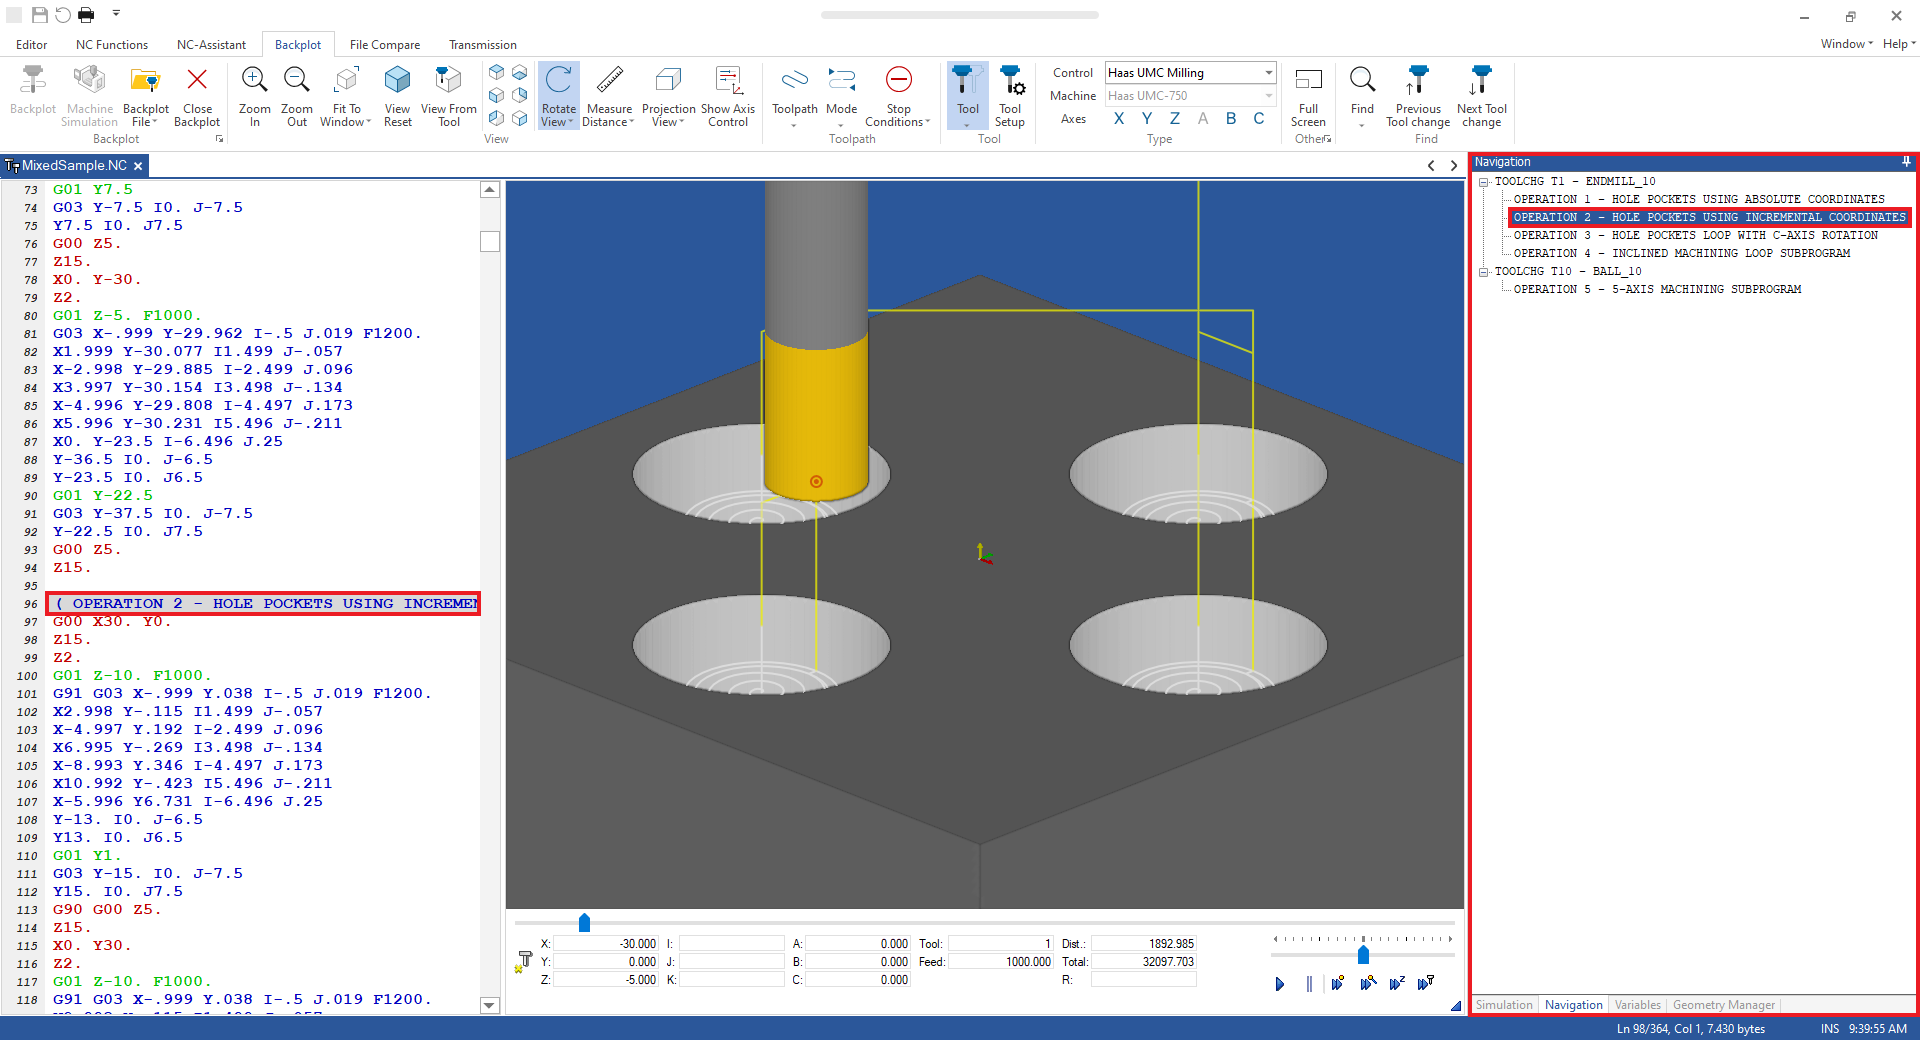Toggle the Y axis type

1147,119
